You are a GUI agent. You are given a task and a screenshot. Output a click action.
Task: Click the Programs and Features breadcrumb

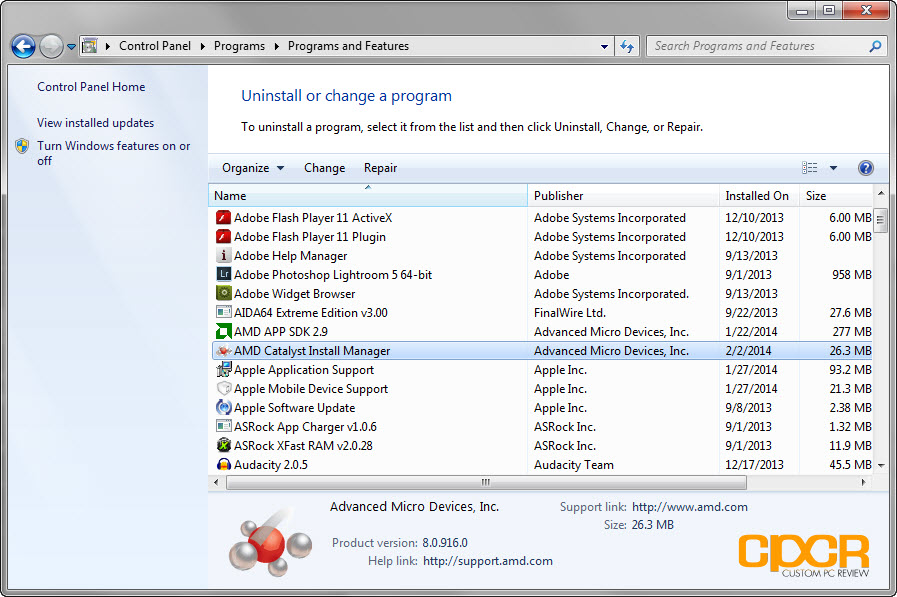point(348,46)
